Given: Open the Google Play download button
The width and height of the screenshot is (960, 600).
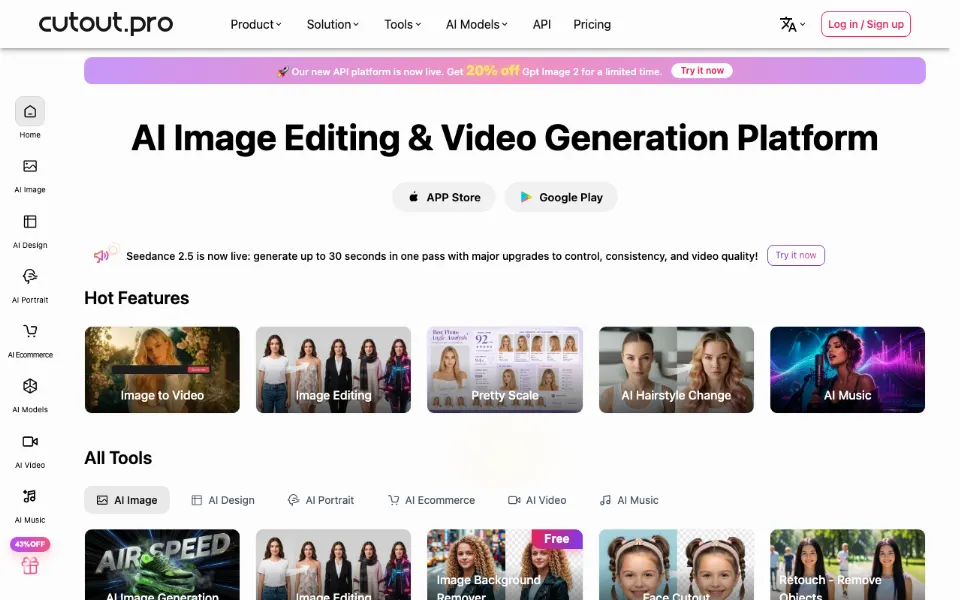Looking at the screenshot, I should pos(561,197).
